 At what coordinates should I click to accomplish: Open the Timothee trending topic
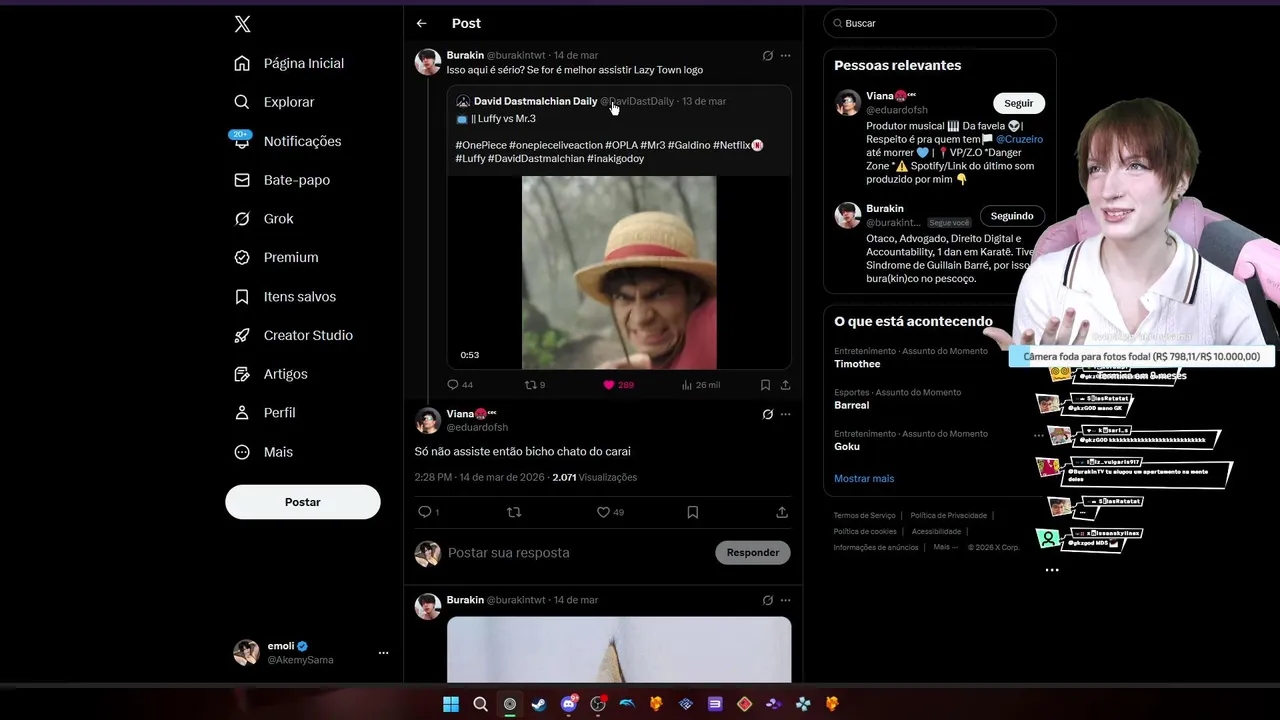[x=857, y=364]
